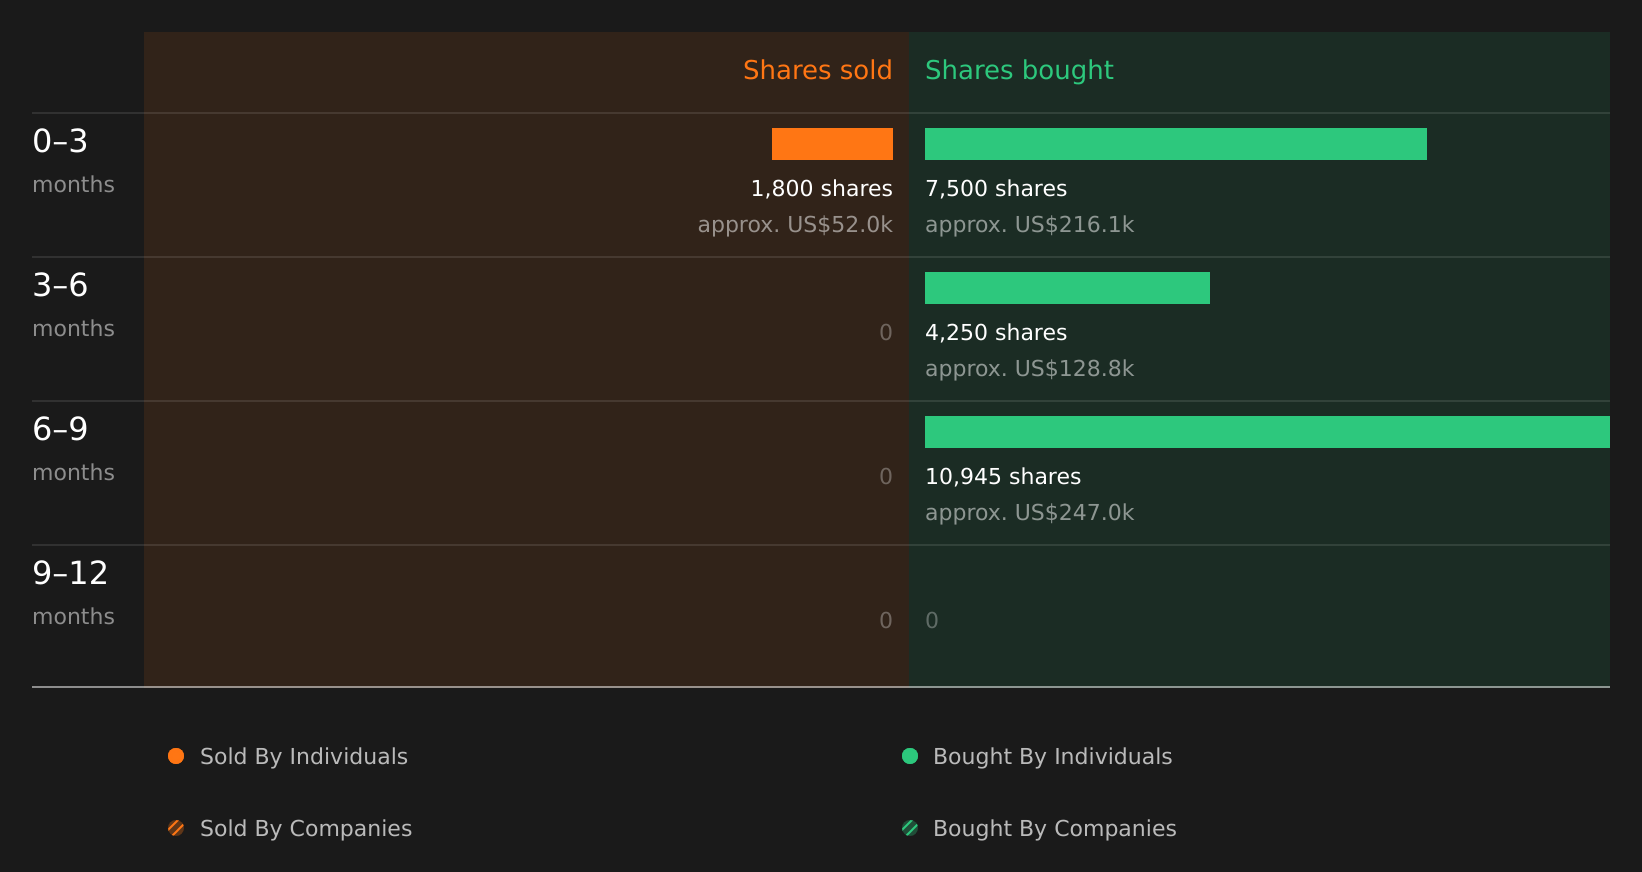This screenshot has width=1642, height=872.
Task: Click the 6–9 months row label
Action: [x=73, y=449]
